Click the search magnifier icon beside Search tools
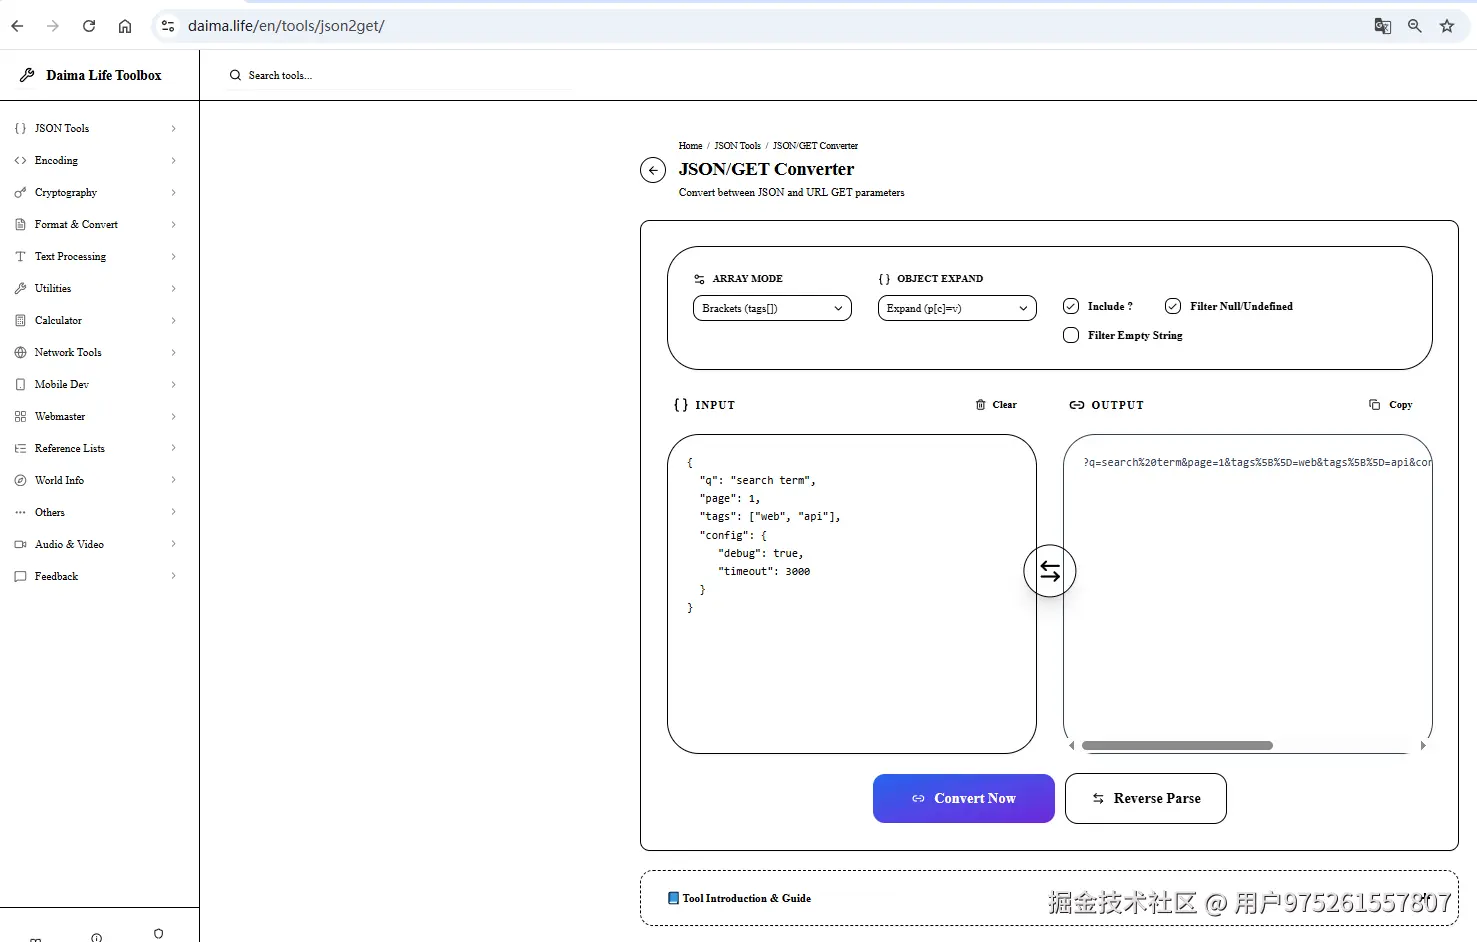The width and height of the screenshot is (1477, 942). coord(236,75)
